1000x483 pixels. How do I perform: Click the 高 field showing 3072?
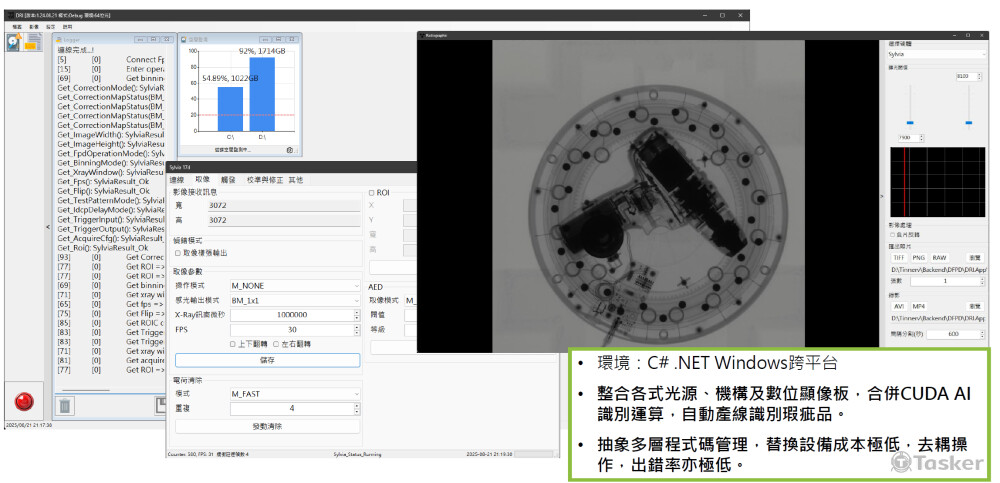283,220
